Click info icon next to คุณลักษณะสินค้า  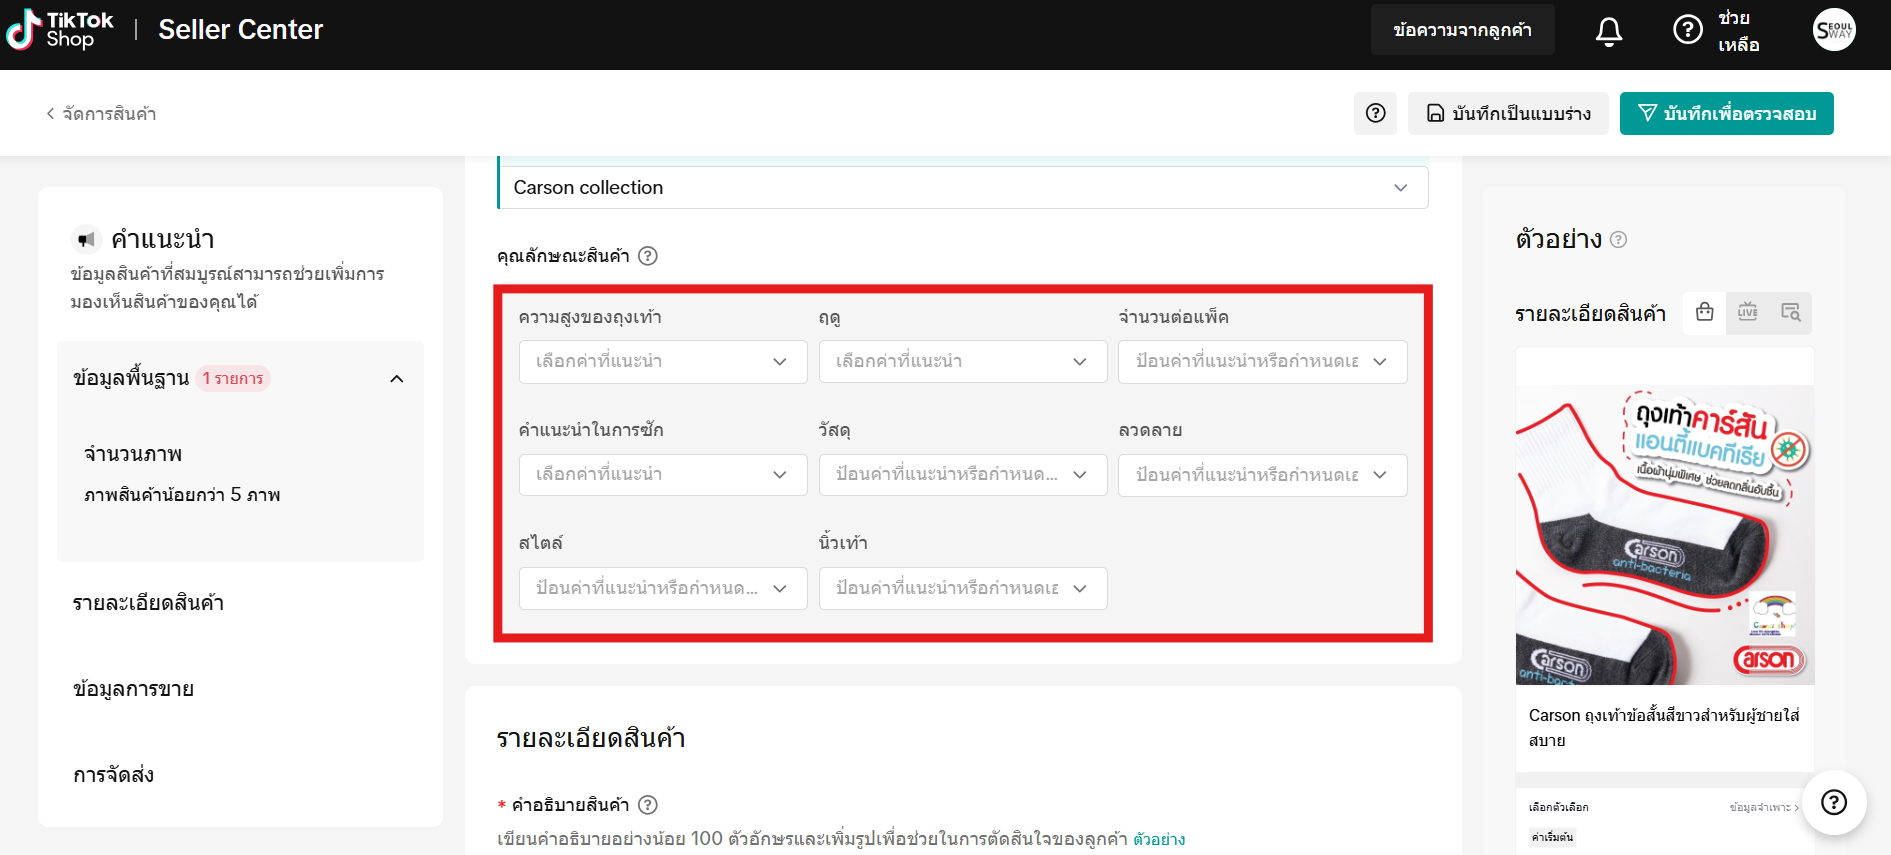[x=648, y=256]
